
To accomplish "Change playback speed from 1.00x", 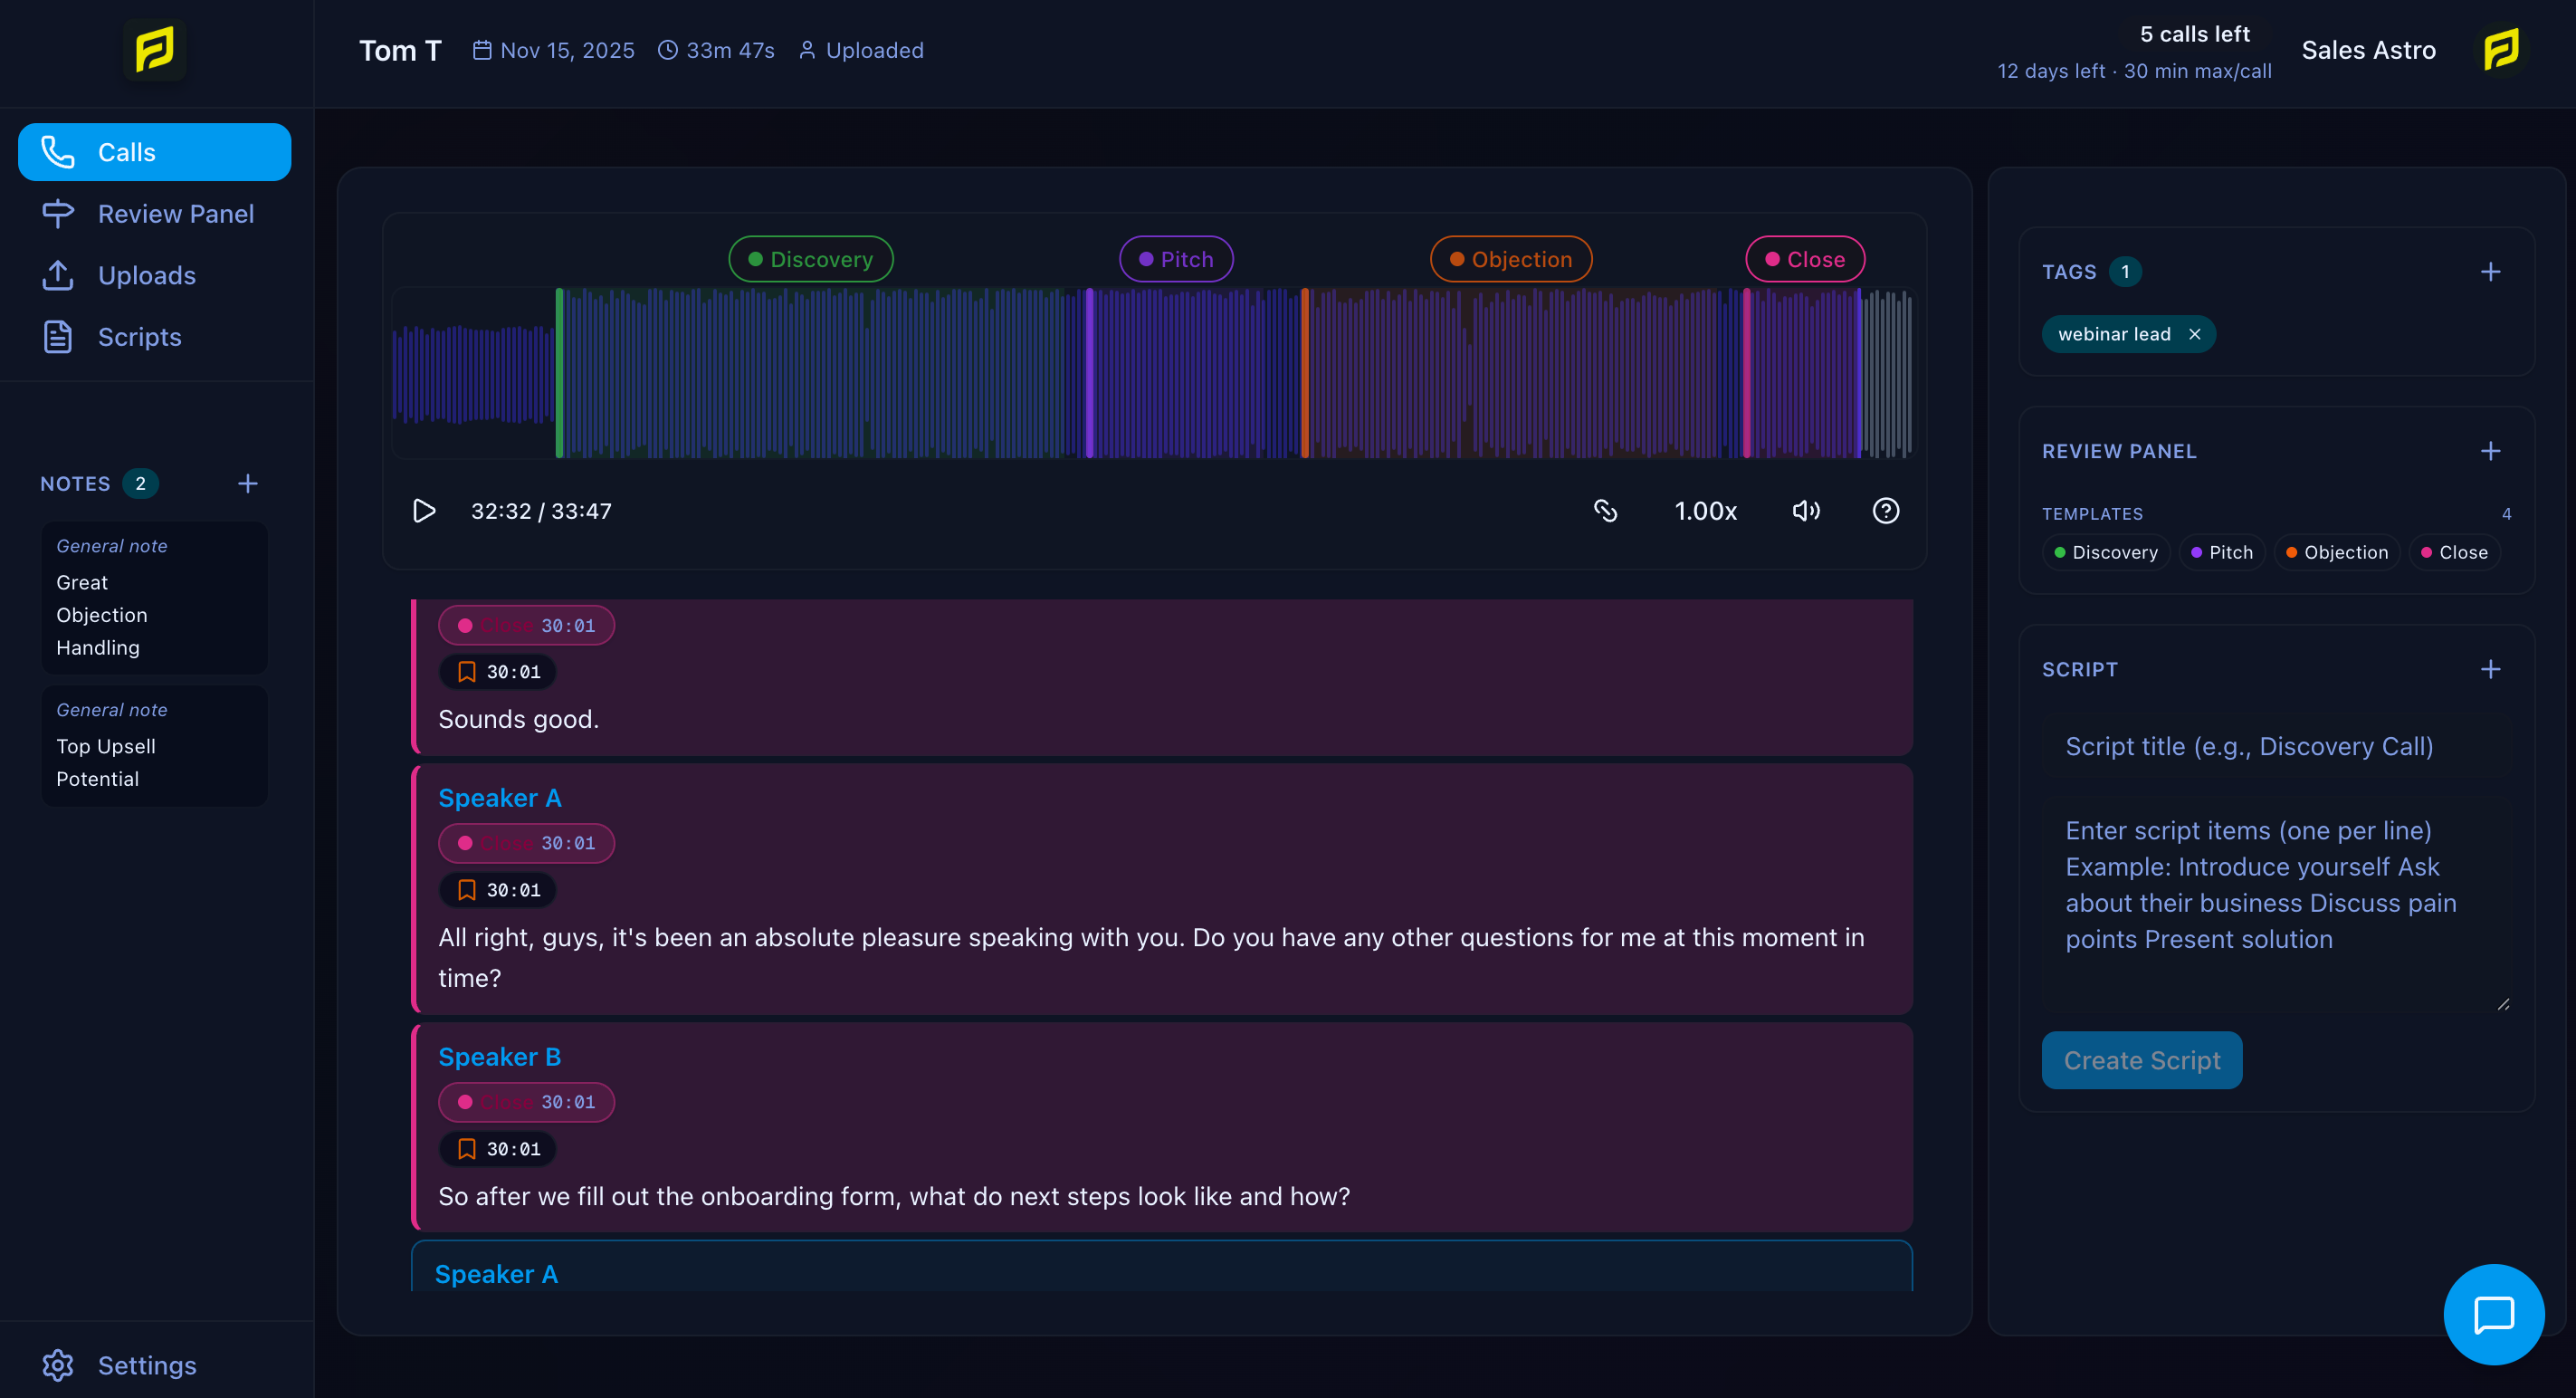I will [x=1706, y=510].
